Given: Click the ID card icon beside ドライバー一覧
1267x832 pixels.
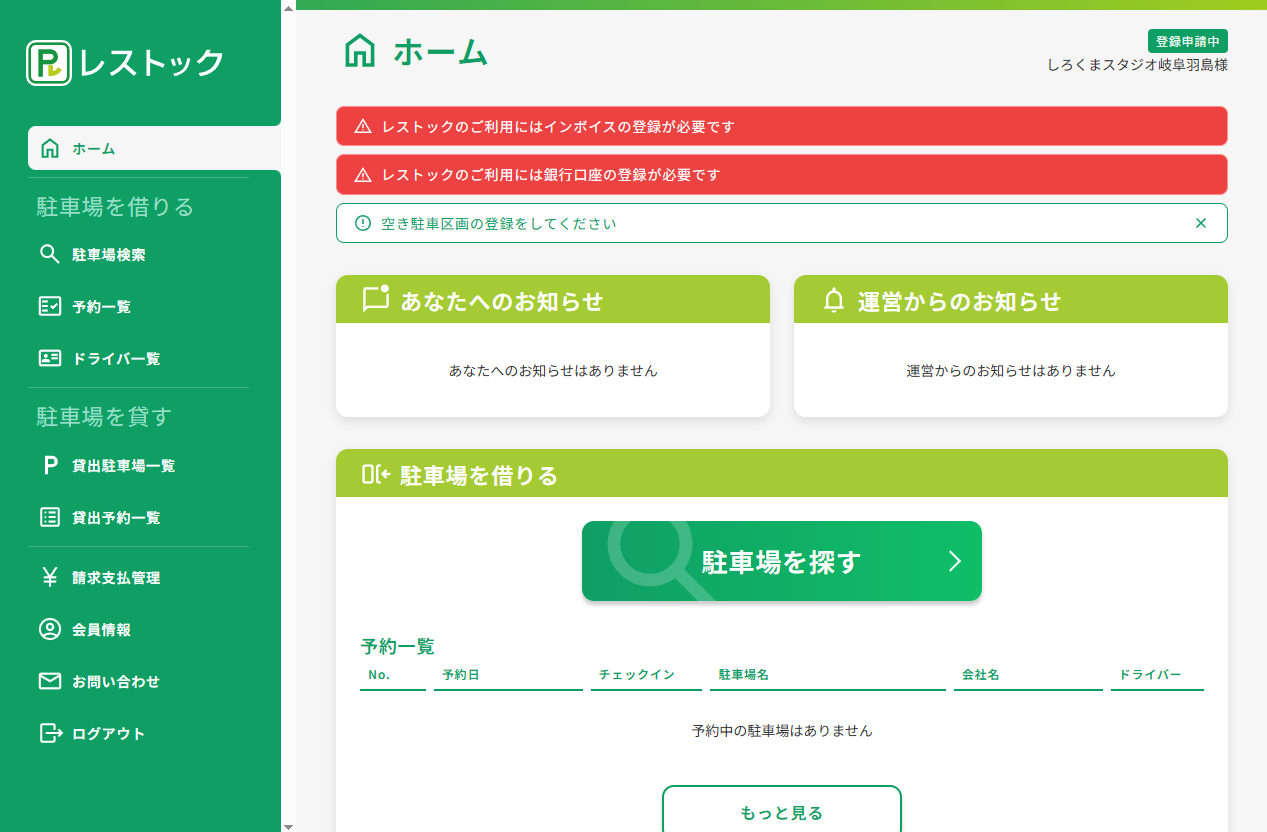Looking at the screenshot, I should click(x=49, y=358).
